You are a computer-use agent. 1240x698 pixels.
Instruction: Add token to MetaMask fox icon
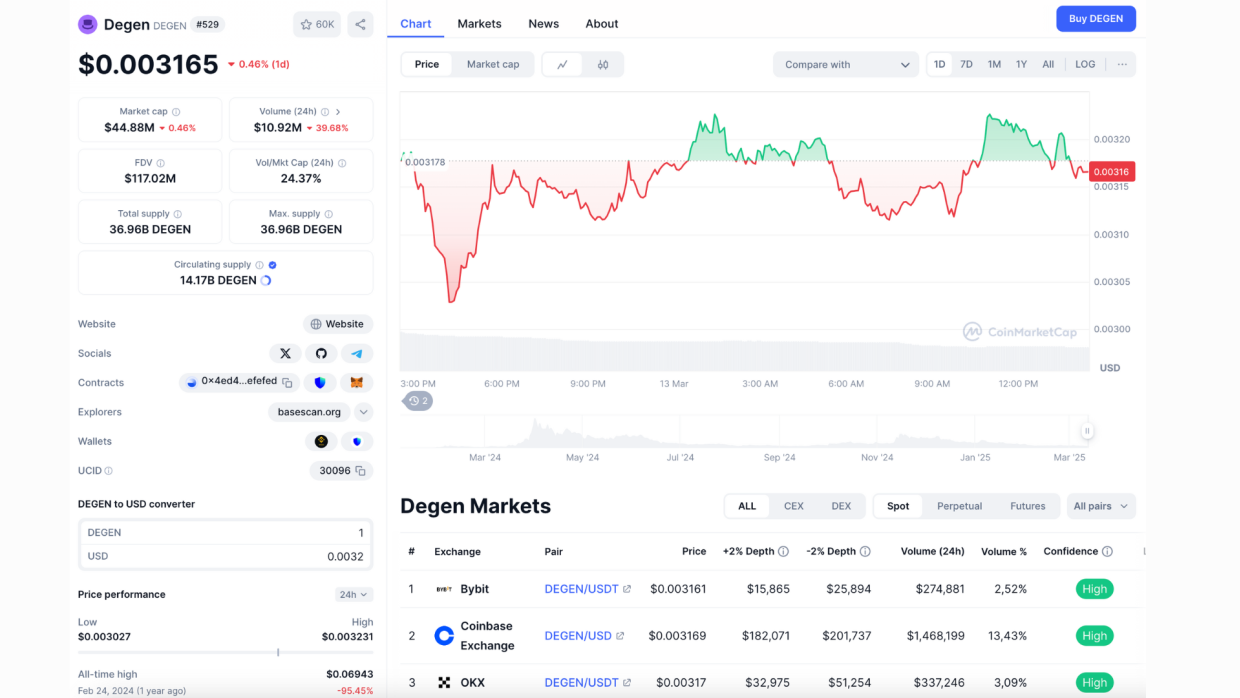coord(356,382)
